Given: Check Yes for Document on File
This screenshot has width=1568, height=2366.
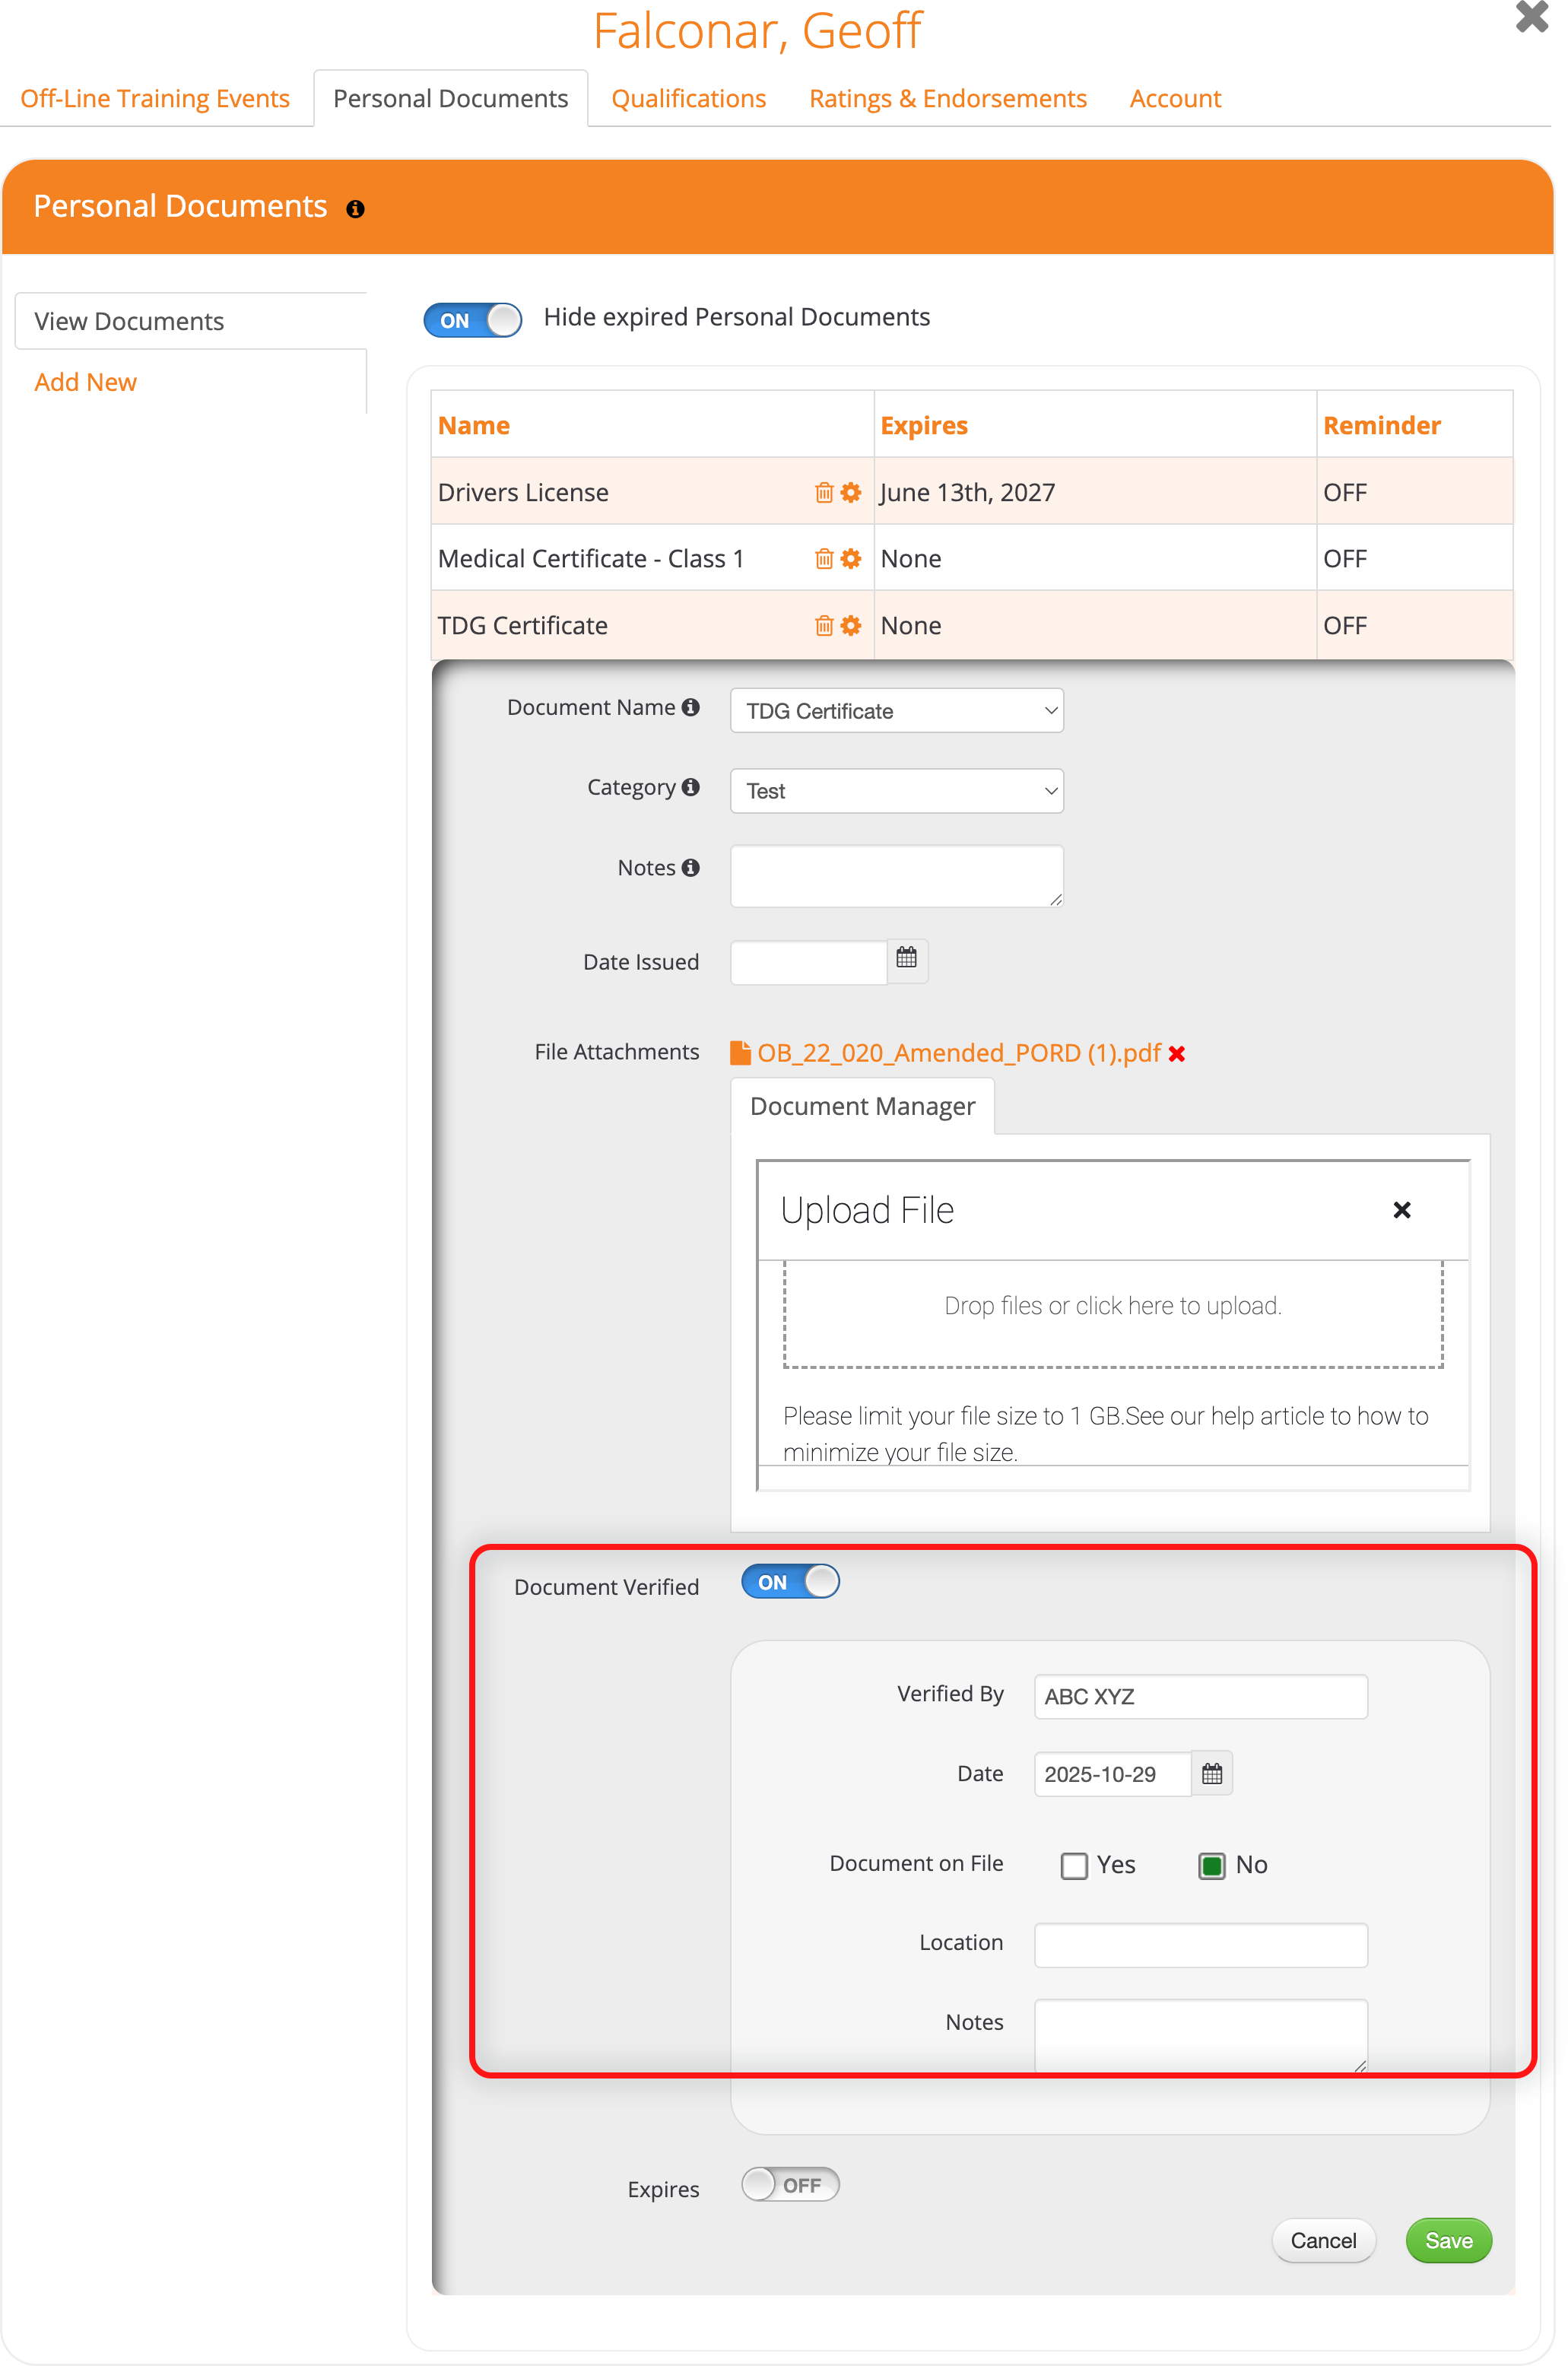Looking at the screenshot, I should pos(1074,1866).
